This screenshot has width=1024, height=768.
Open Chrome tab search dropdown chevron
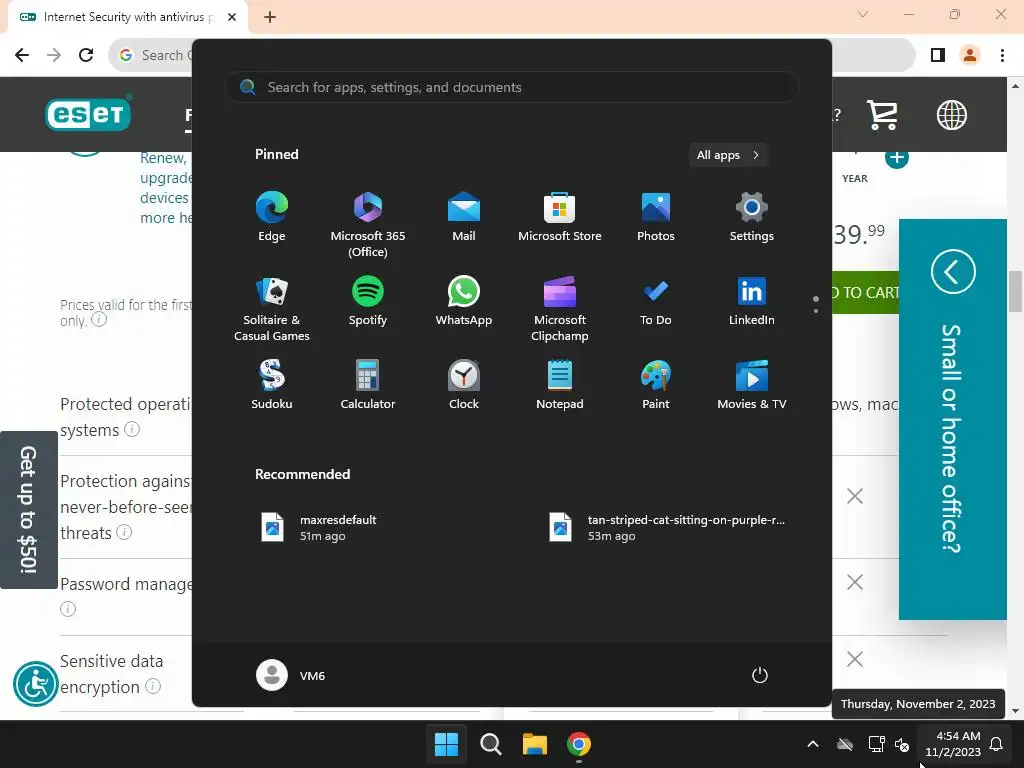pyautogui.click(x=863, y=14)
